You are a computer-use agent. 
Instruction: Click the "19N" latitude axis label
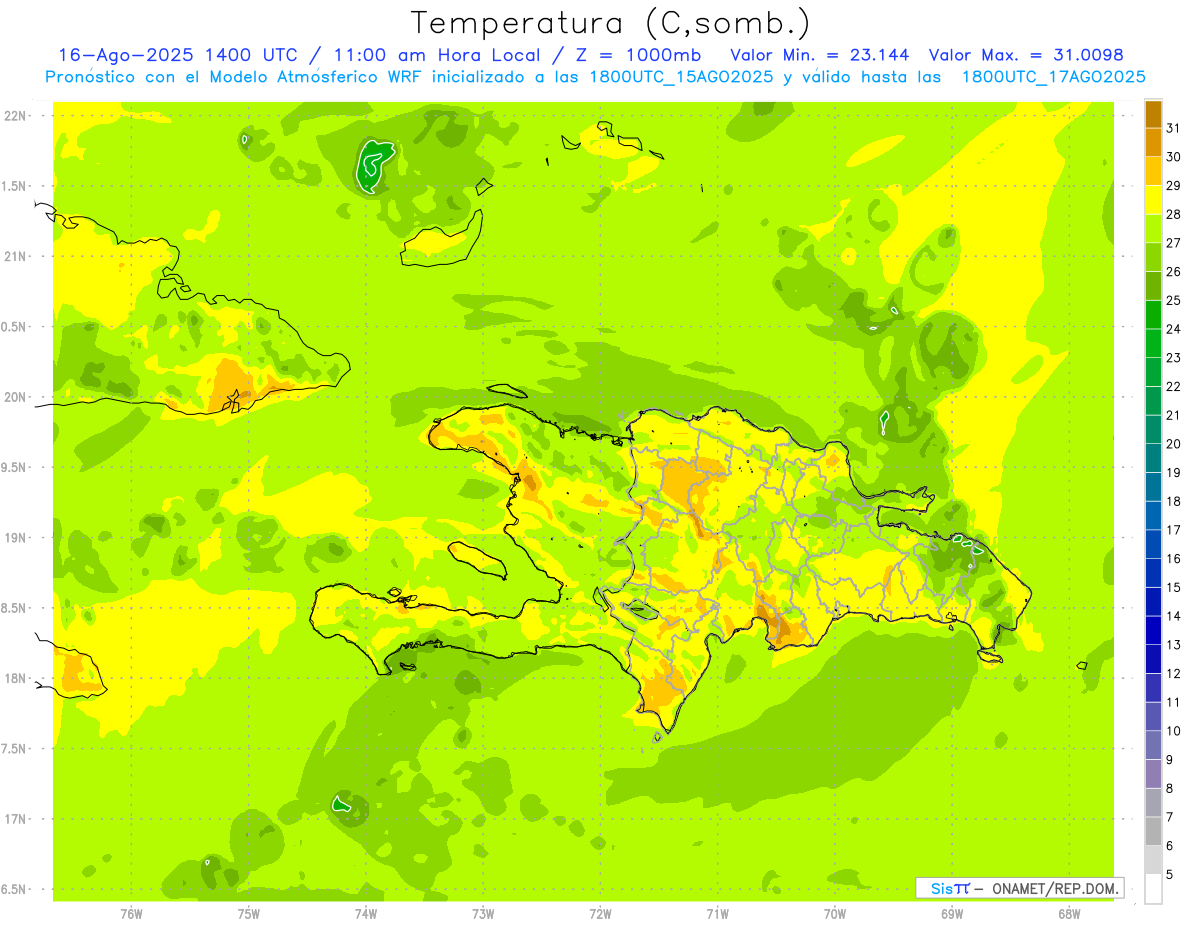(x=15, y=538)
